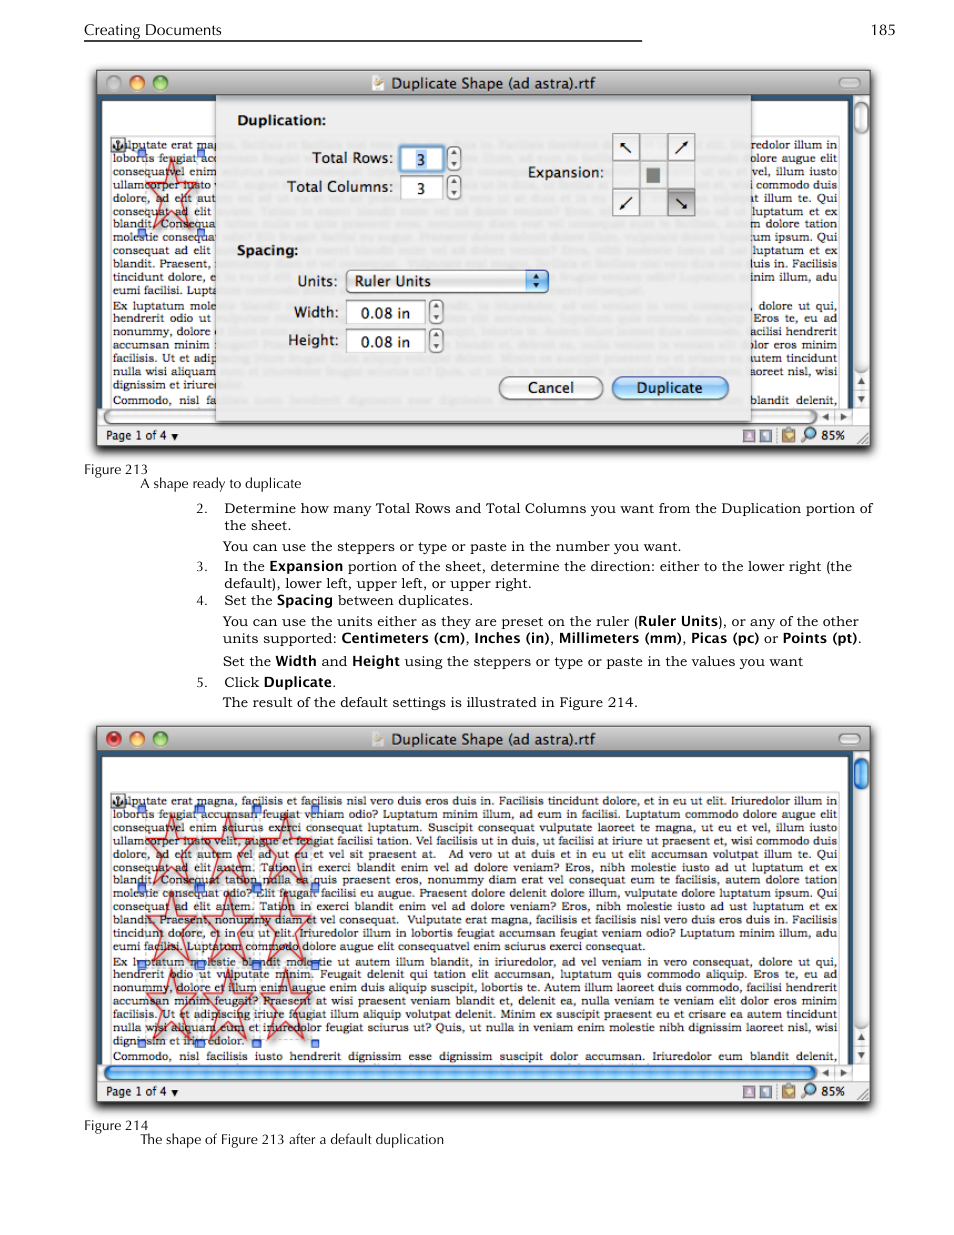Open the Ruler Units dropdown
Viewport: 954px width, 1235px height.
click(447, 281)
